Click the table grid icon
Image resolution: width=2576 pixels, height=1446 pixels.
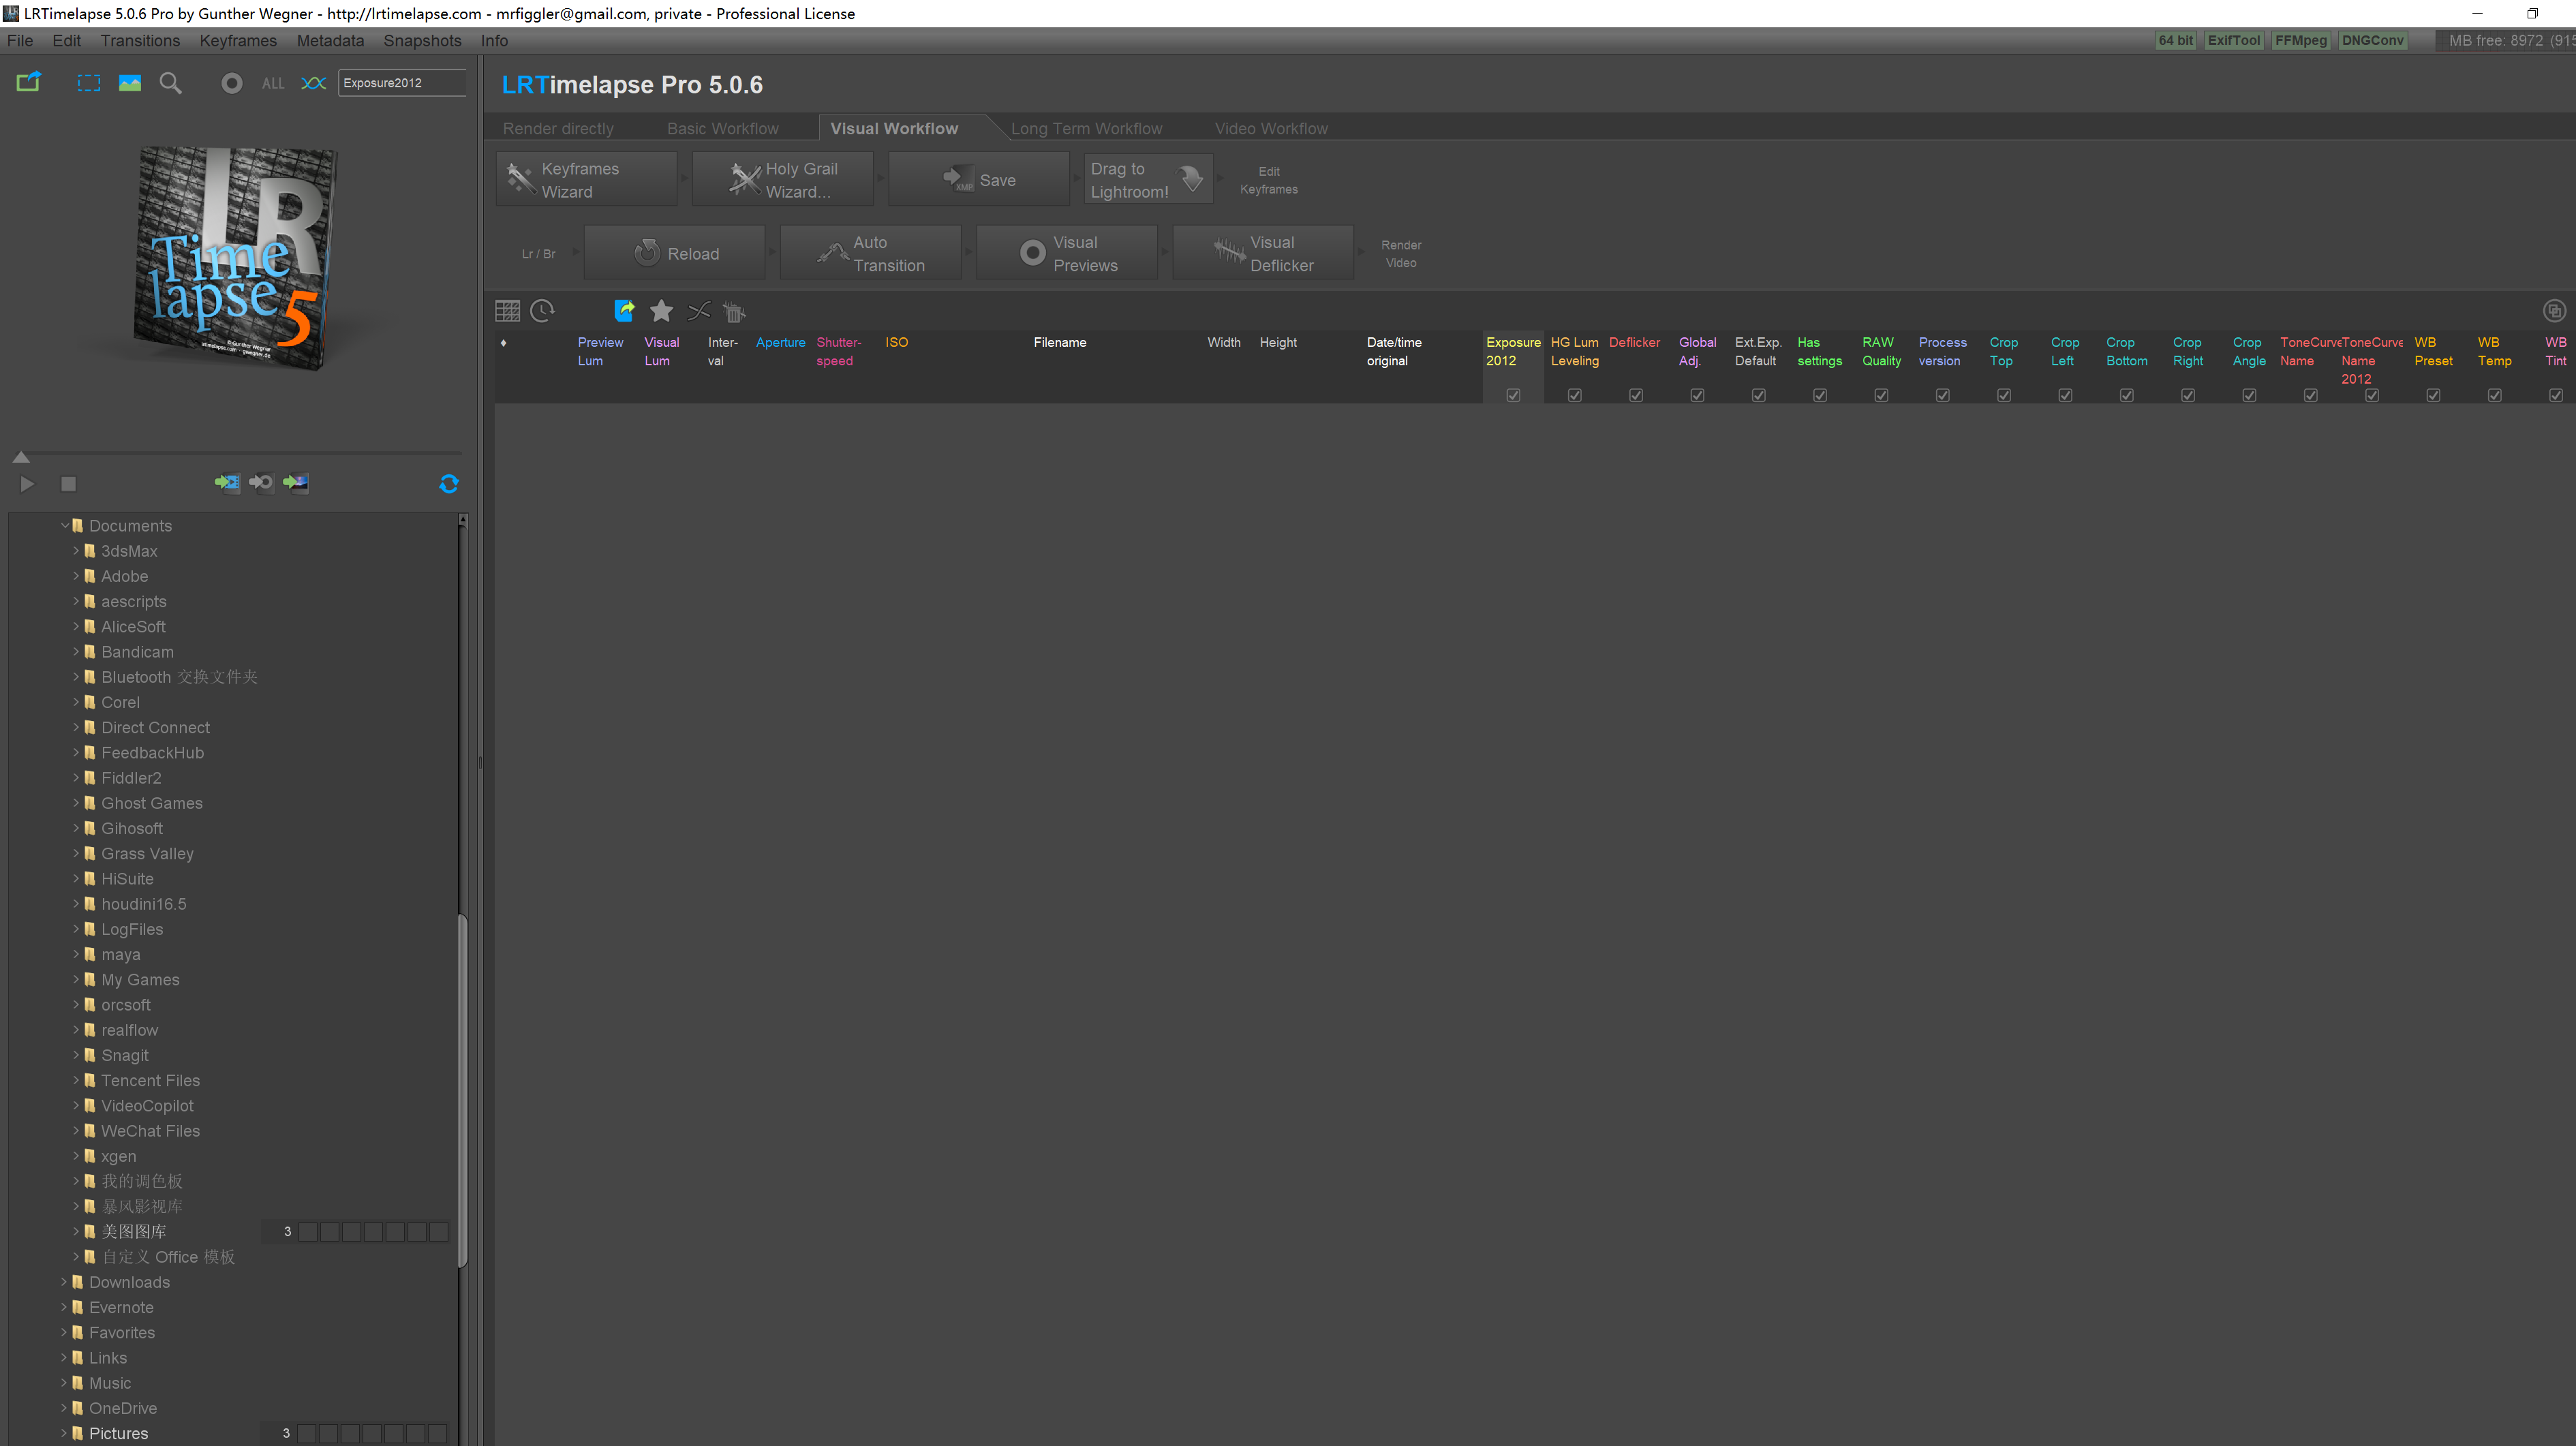(x=508, y=311)
